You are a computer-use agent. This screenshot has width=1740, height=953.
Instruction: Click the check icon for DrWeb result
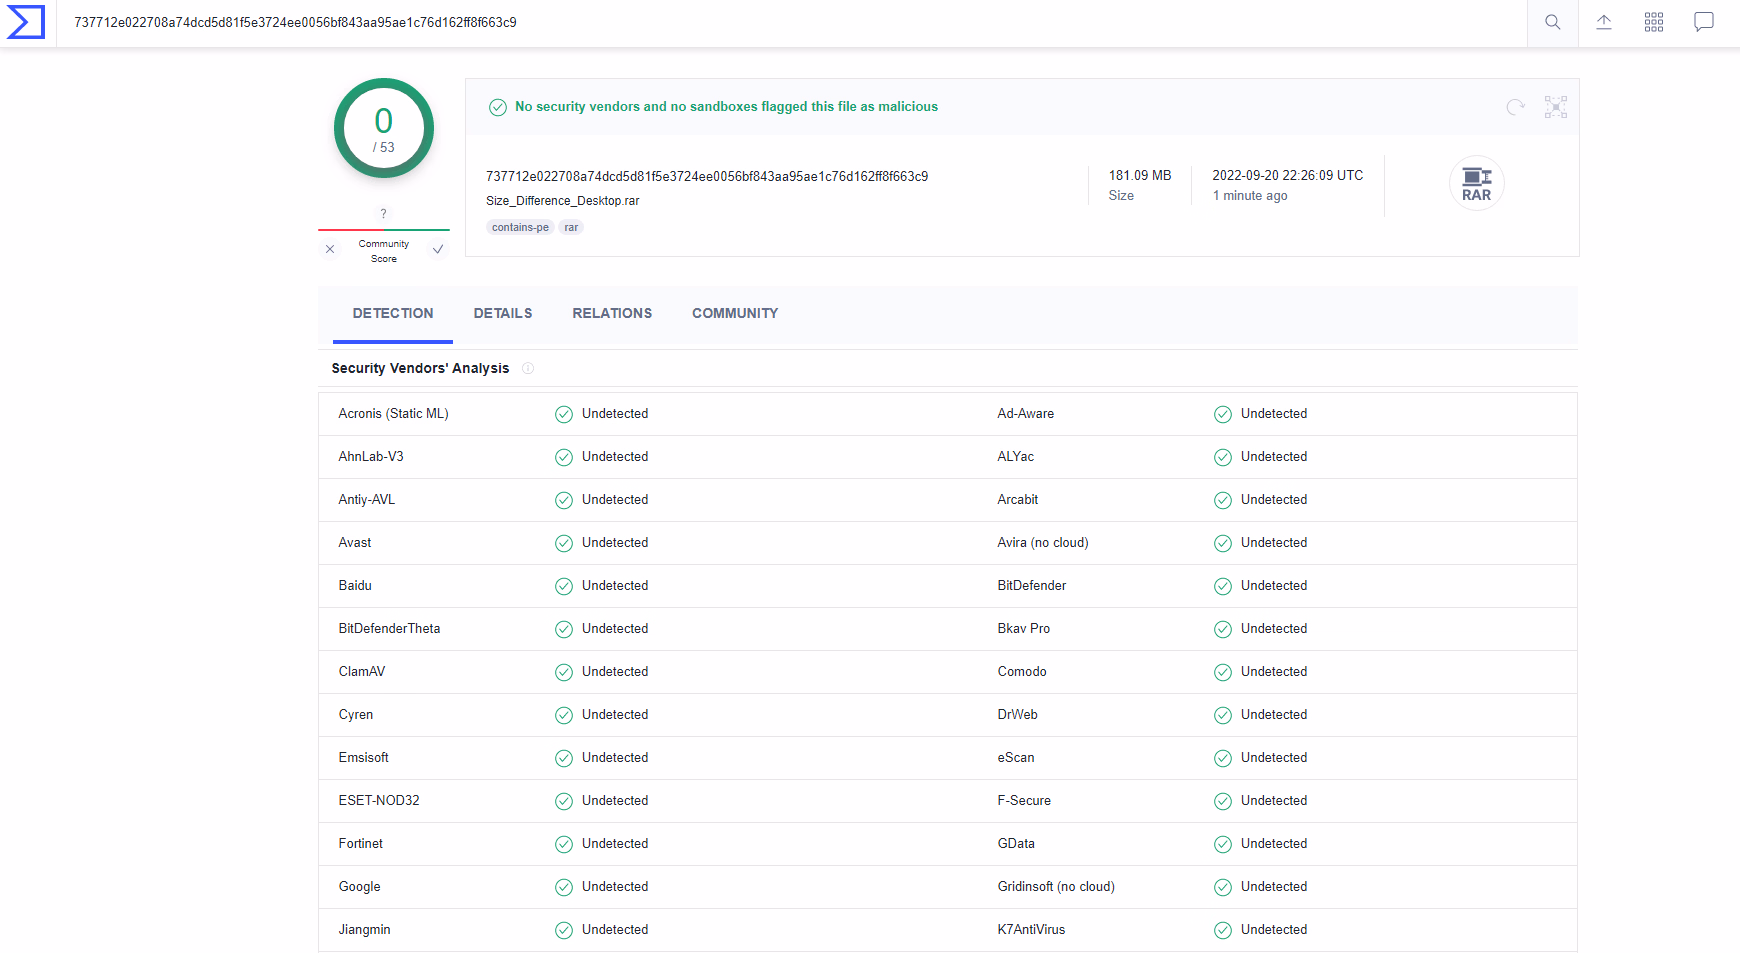[x=1223, y=715]
